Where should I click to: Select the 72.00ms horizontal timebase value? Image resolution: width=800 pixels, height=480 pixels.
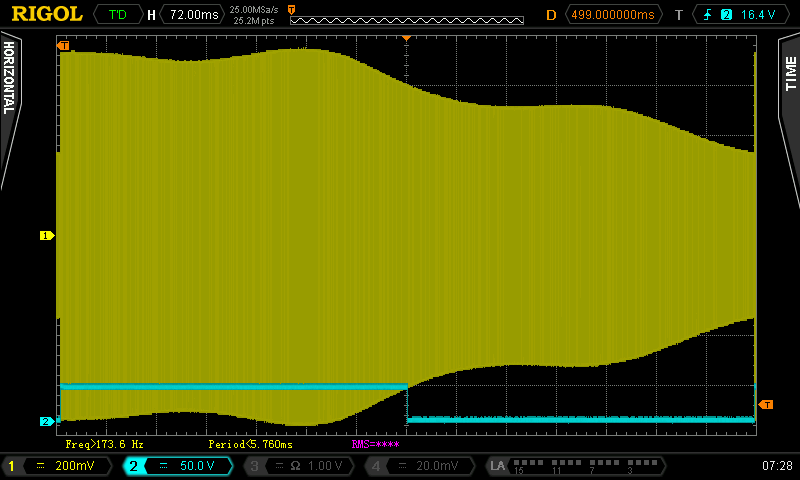click(x=194, y=14)
